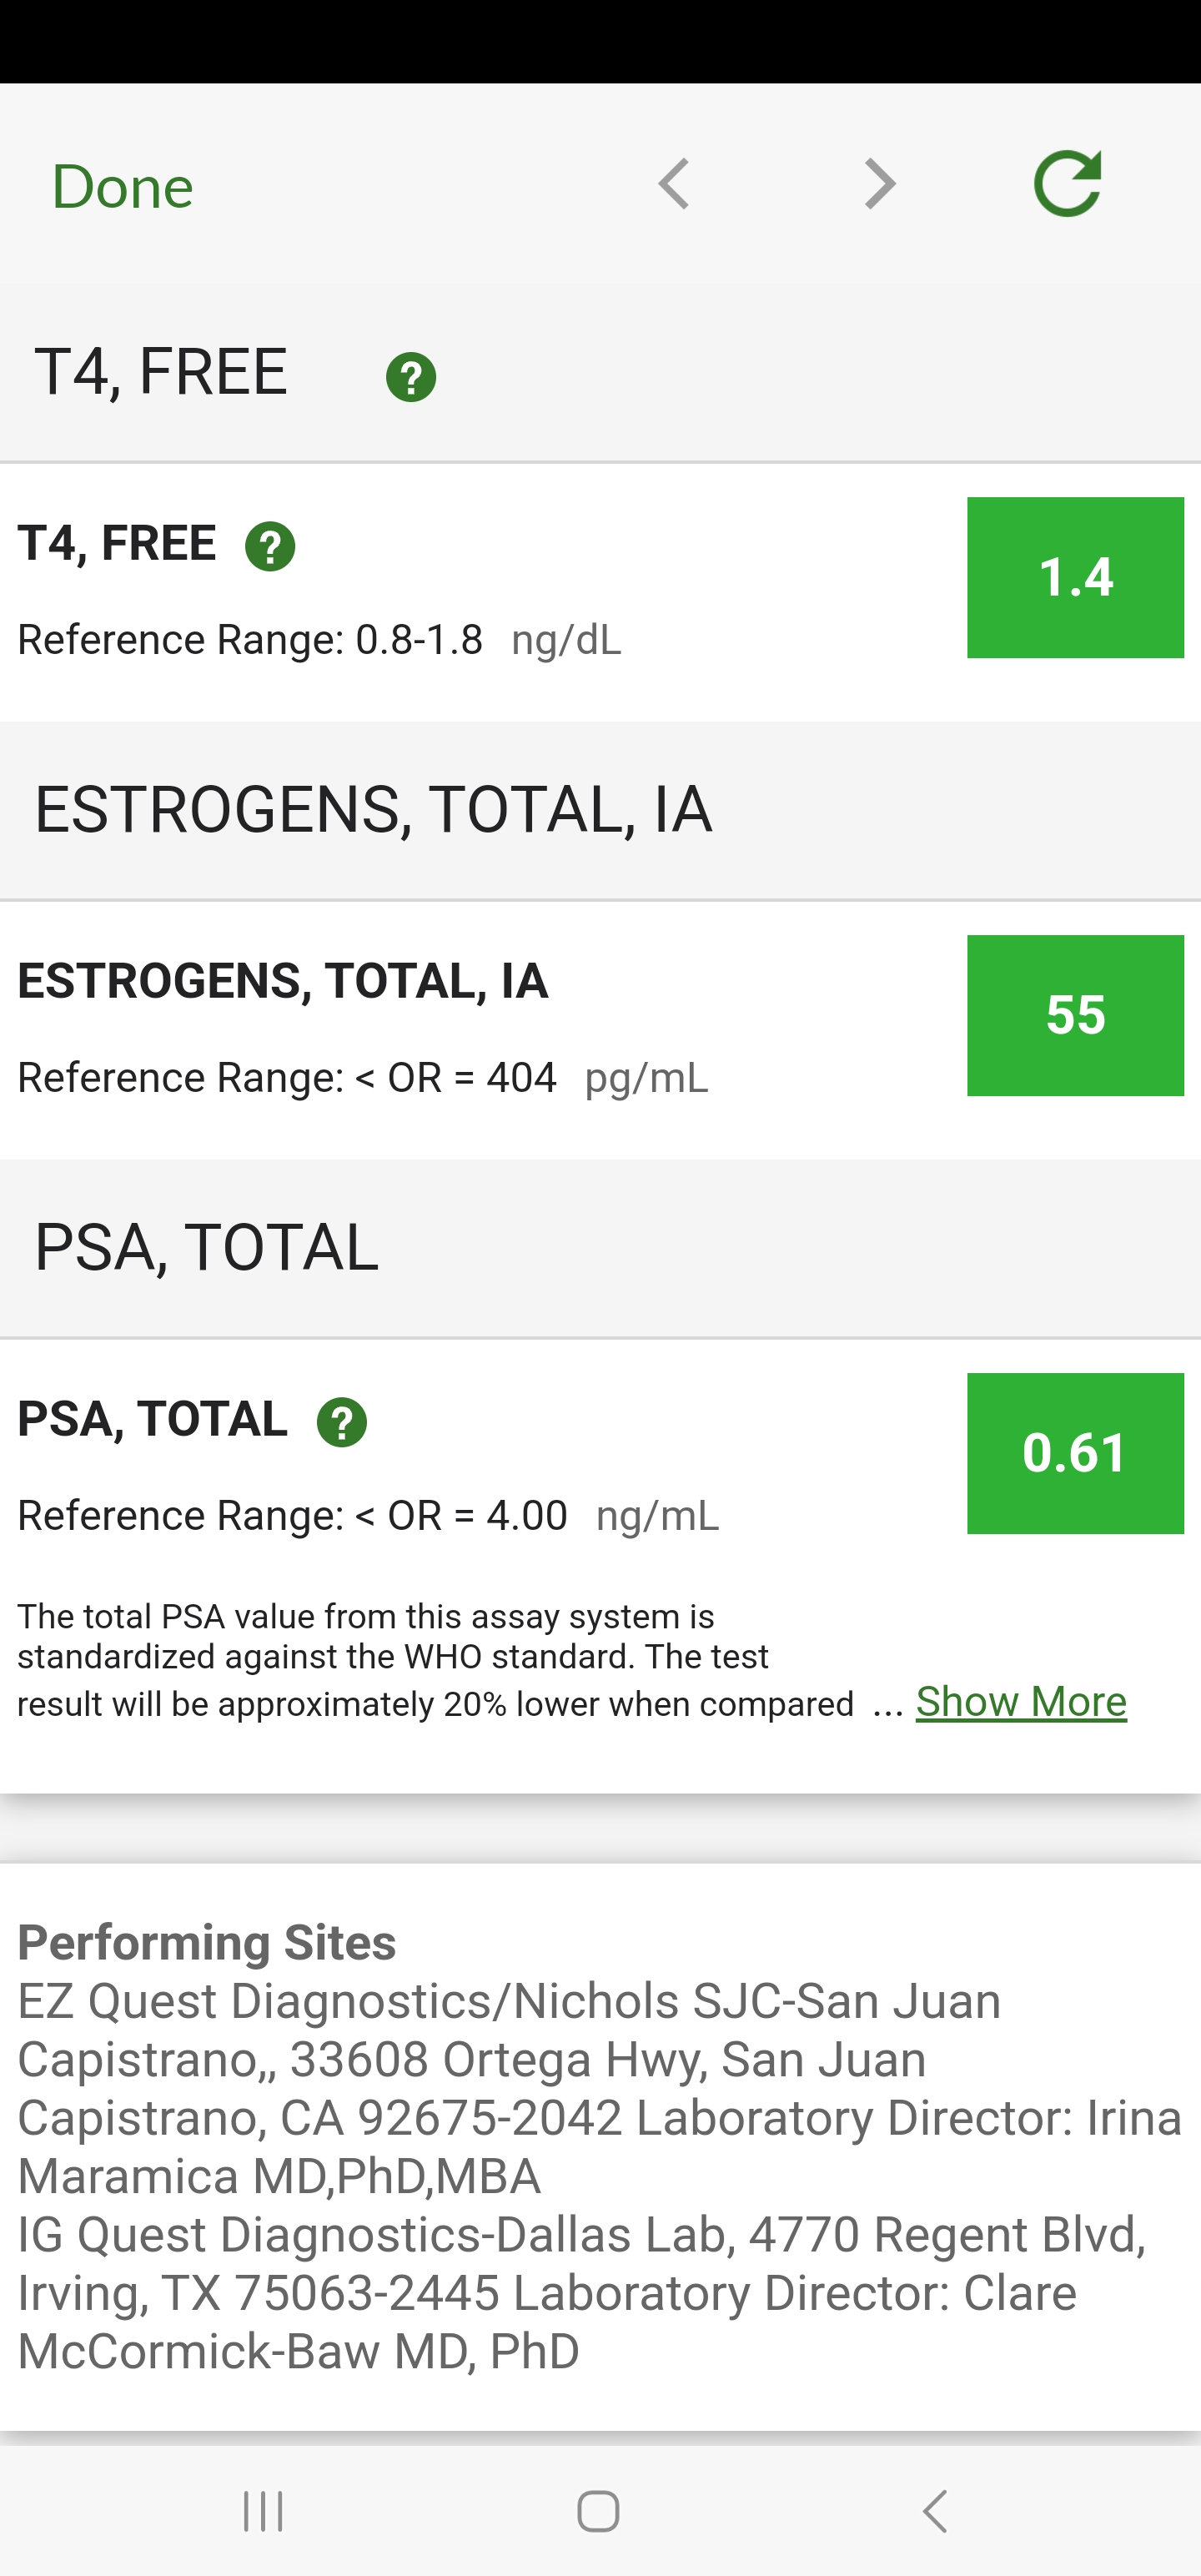Tap the green 1.4 T4 result box
Viewport: 1201px width, 2576px height.
pos(1075,577)
